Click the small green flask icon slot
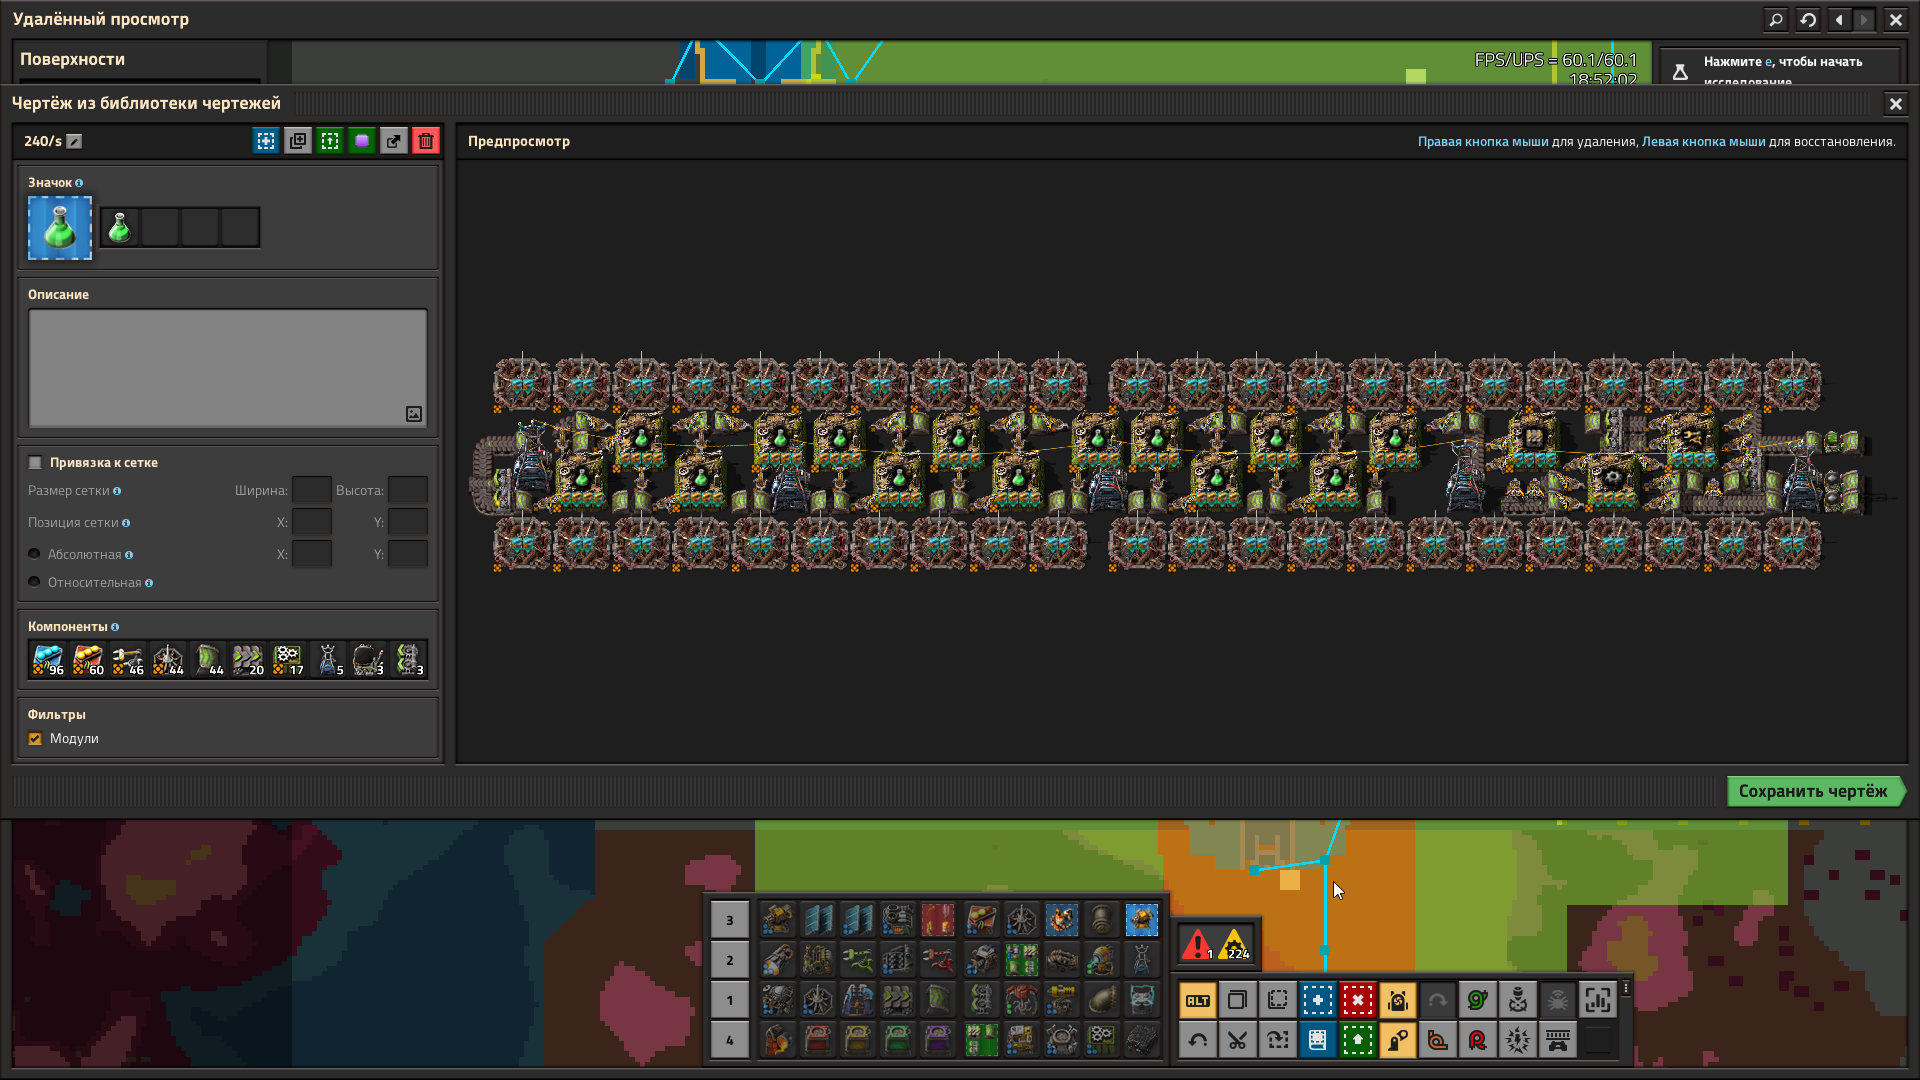Image resolution: width=1920 pixels, height=1080 pixels. coord(120,228)
